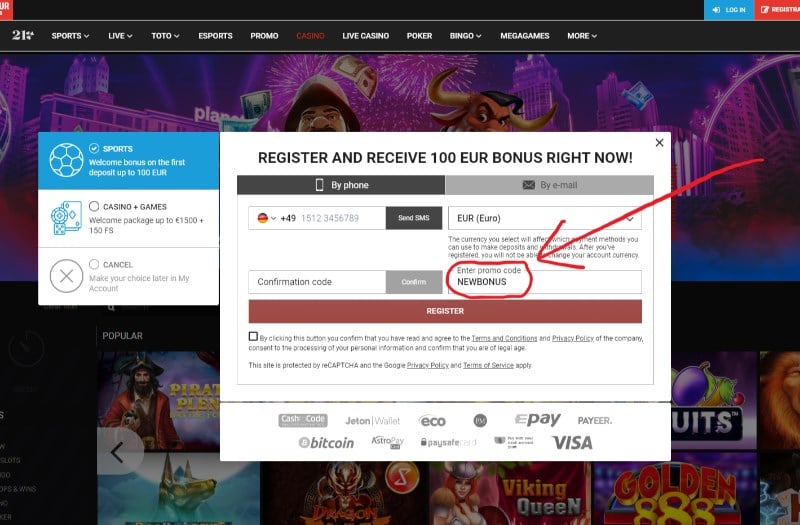Image resolution: width=800 pixels, height=525 pixels.
Task: Open the Viking Queen game thumbnail
Action: coord(509,493)
